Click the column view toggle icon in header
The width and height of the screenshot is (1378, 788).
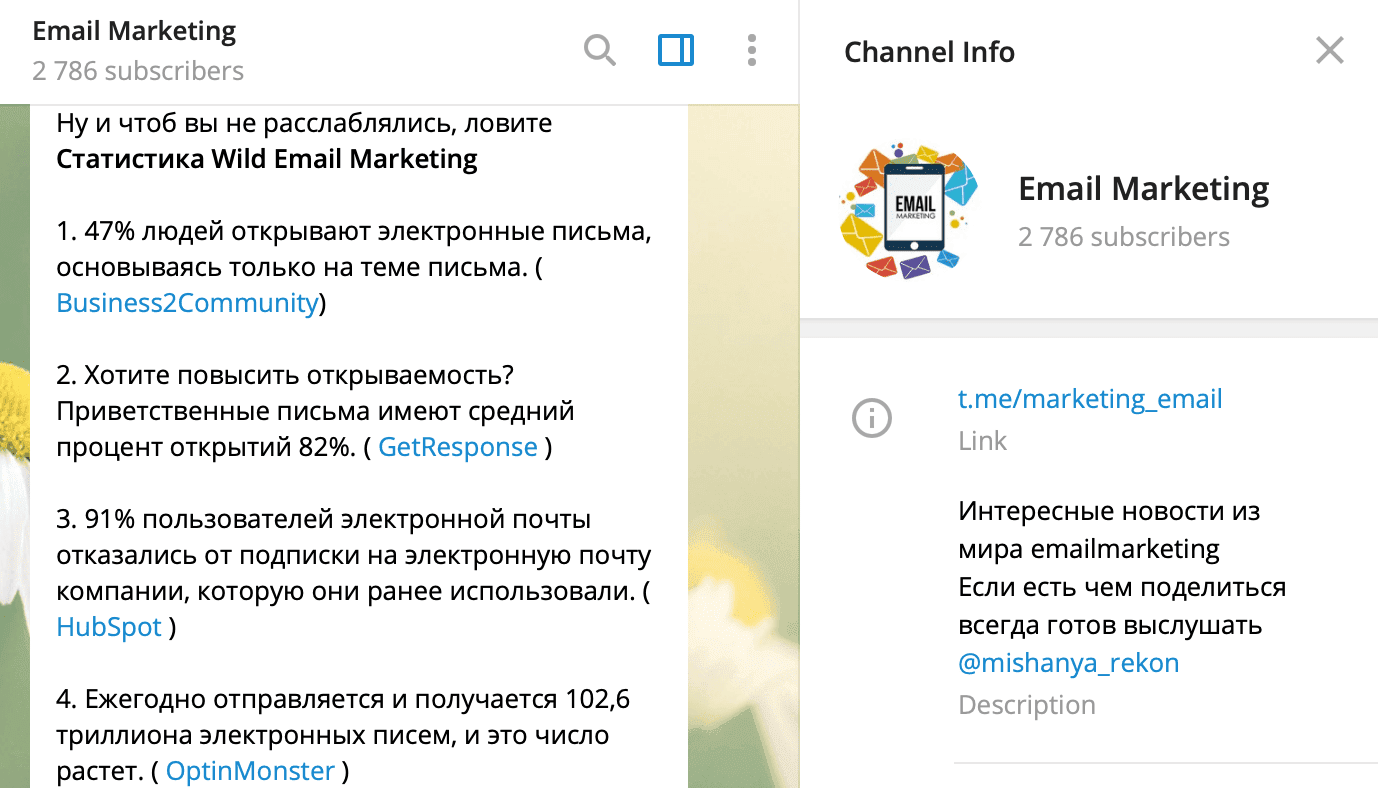coord(675,49)
